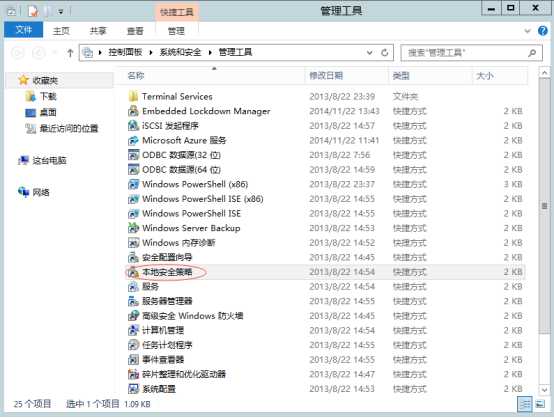
Task: Click the 碎片整理和优化驱动器 icon
Action: pos(133,374)
